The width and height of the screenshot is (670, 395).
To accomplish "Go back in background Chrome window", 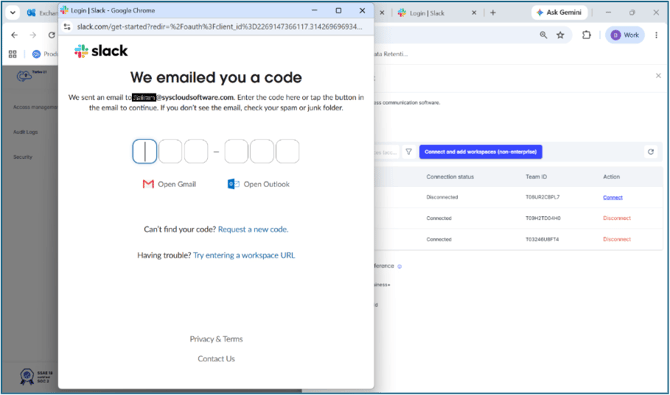I will coord(15,35).
